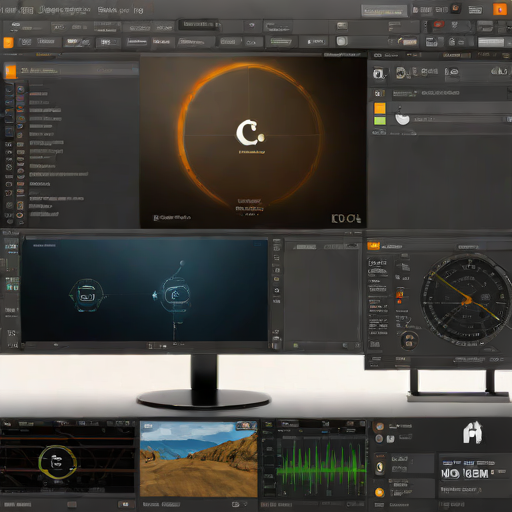Screen dimensions: 512x512
Task: Click the light gray field at top right
Action: [x=384, y=11]
